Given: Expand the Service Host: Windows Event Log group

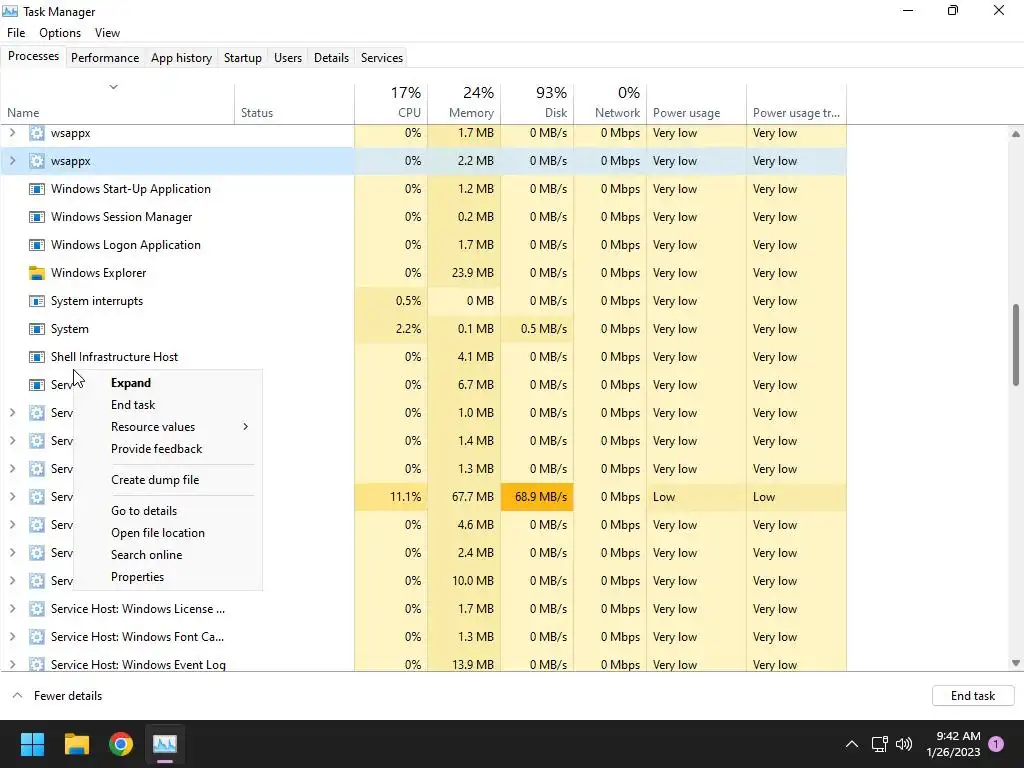Looking at the screenshot, I should [x=12, y=664].
